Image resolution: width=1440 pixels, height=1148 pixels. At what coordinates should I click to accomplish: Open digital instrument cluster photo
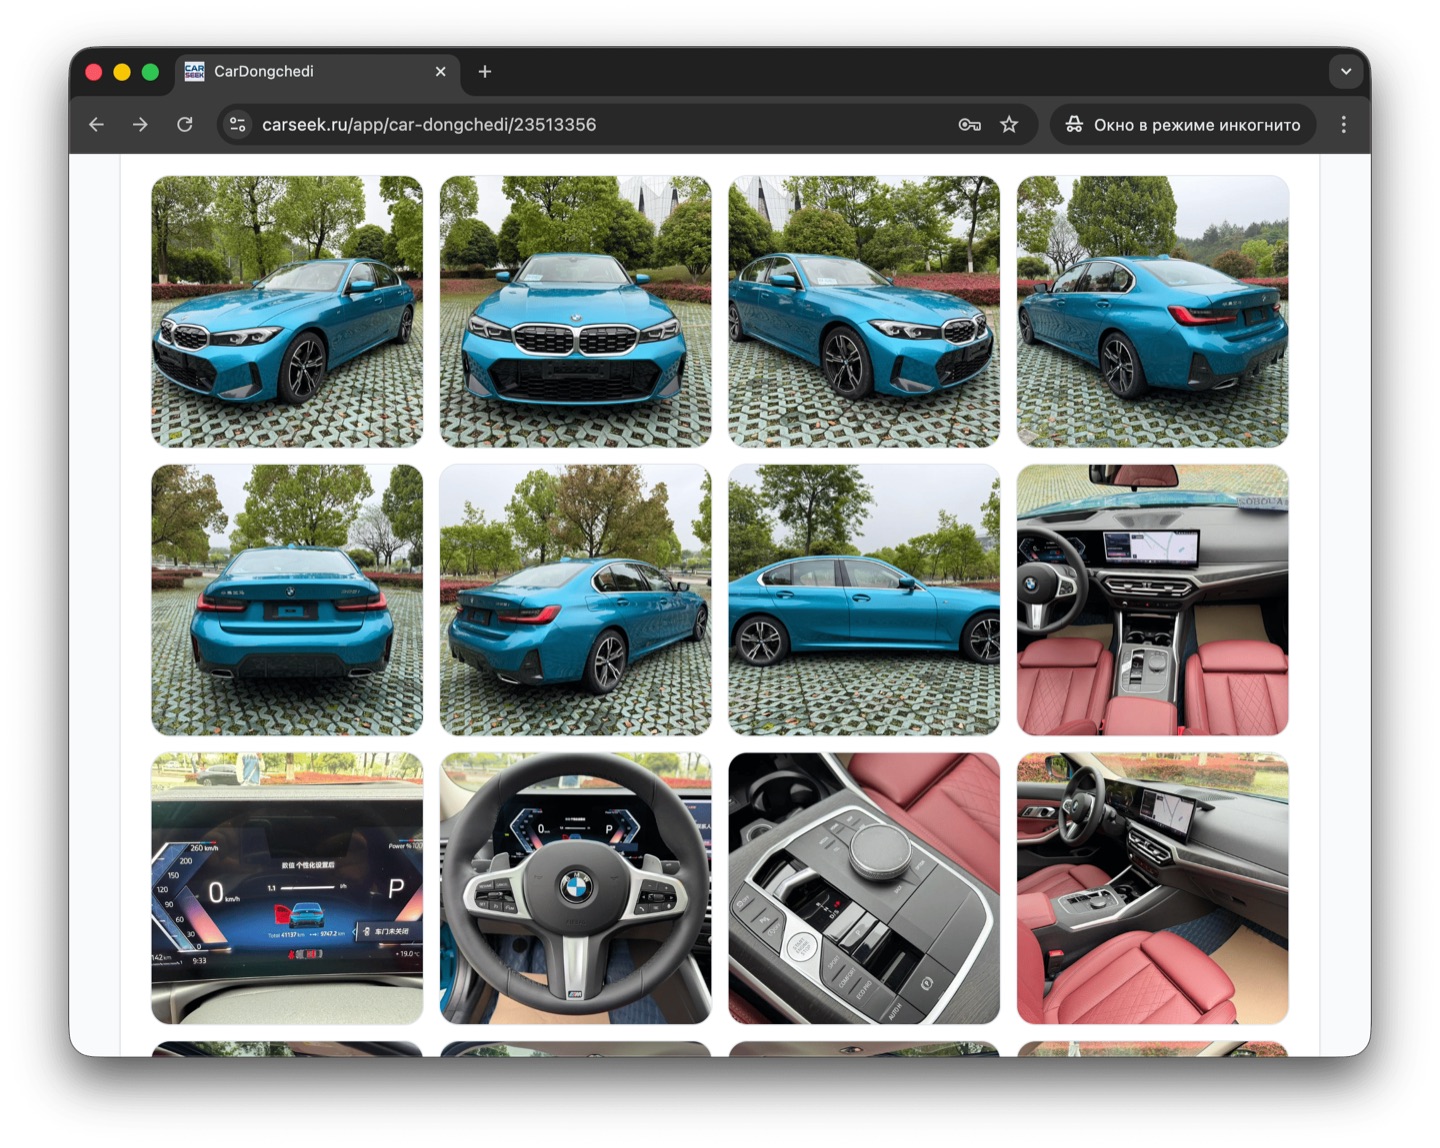coord(287,888)
